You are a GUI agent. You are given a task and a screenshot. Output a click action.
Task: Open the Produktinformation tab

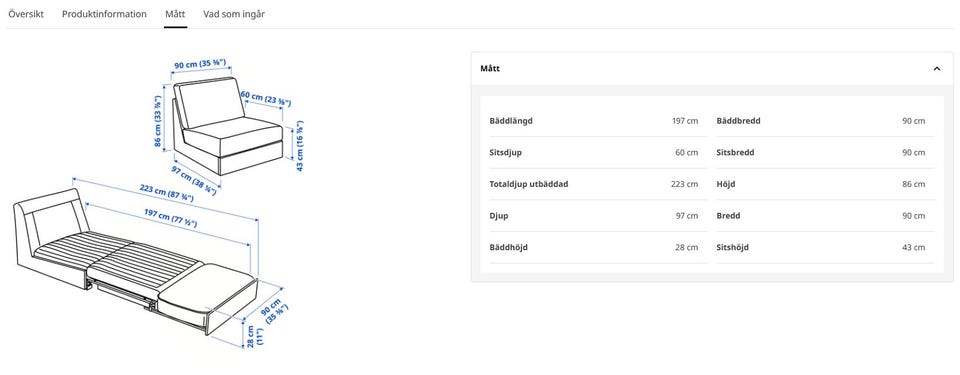click(104, 13)
